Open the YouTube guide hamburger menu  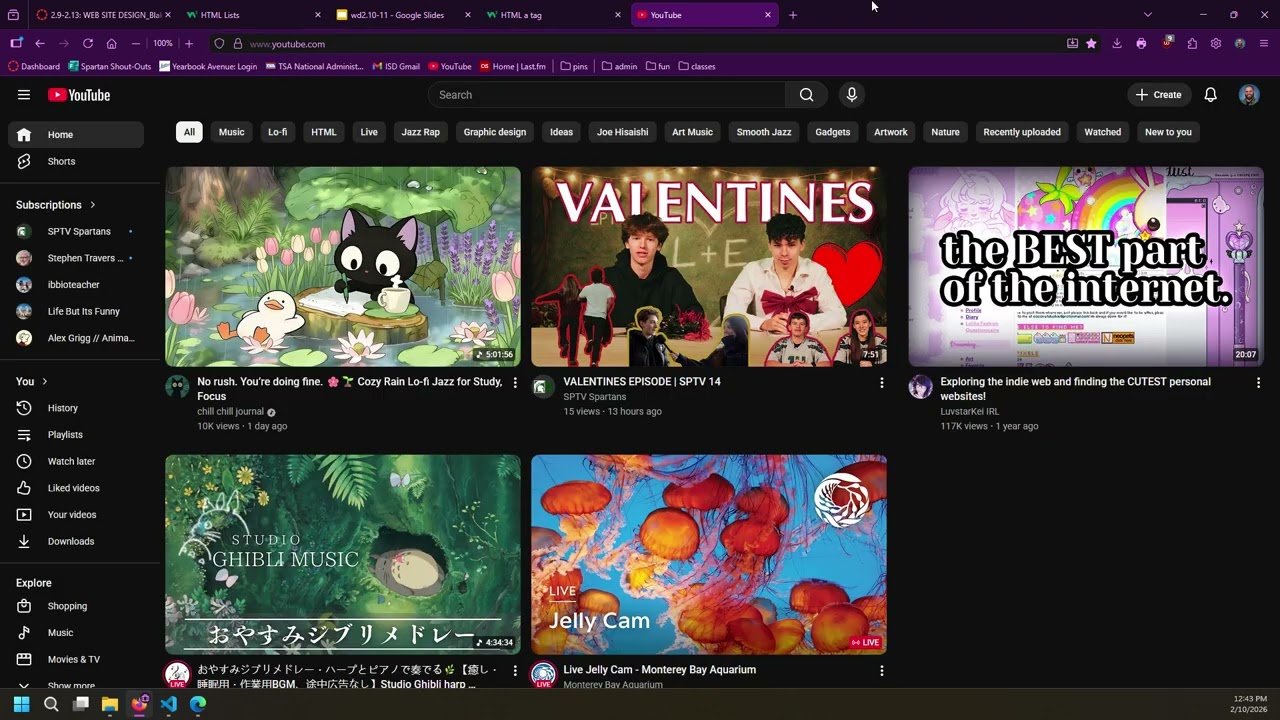coord(24,95)
